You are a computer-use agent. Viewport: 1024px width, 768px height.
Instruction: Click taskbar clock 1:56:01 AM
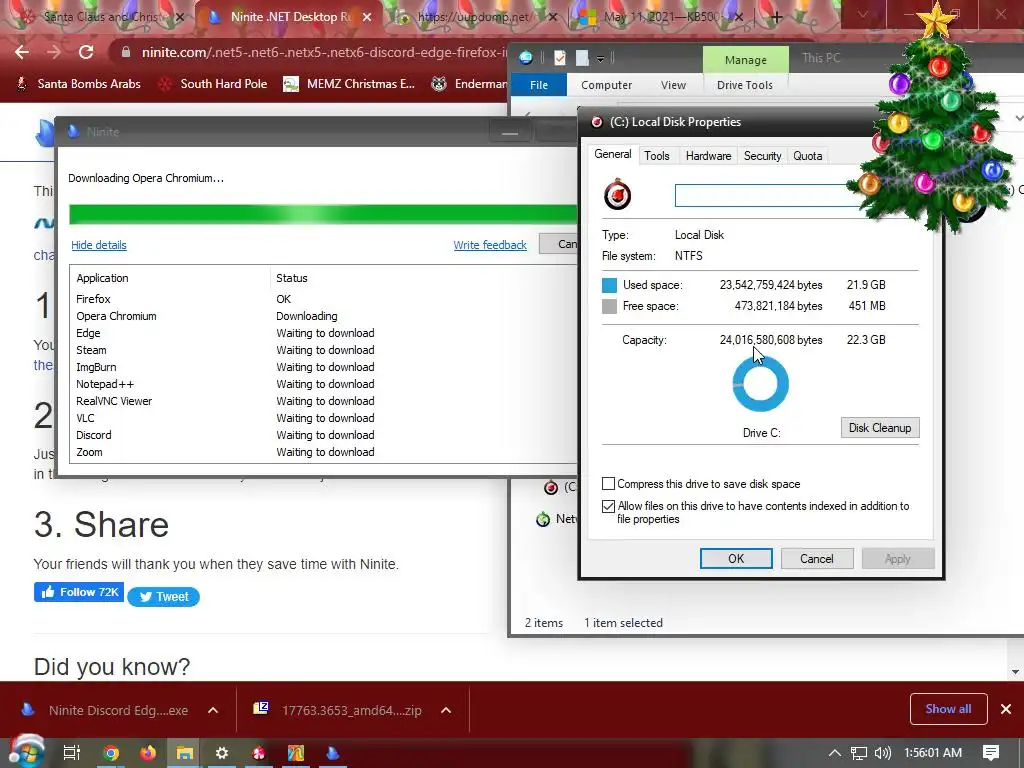(933, 753)
